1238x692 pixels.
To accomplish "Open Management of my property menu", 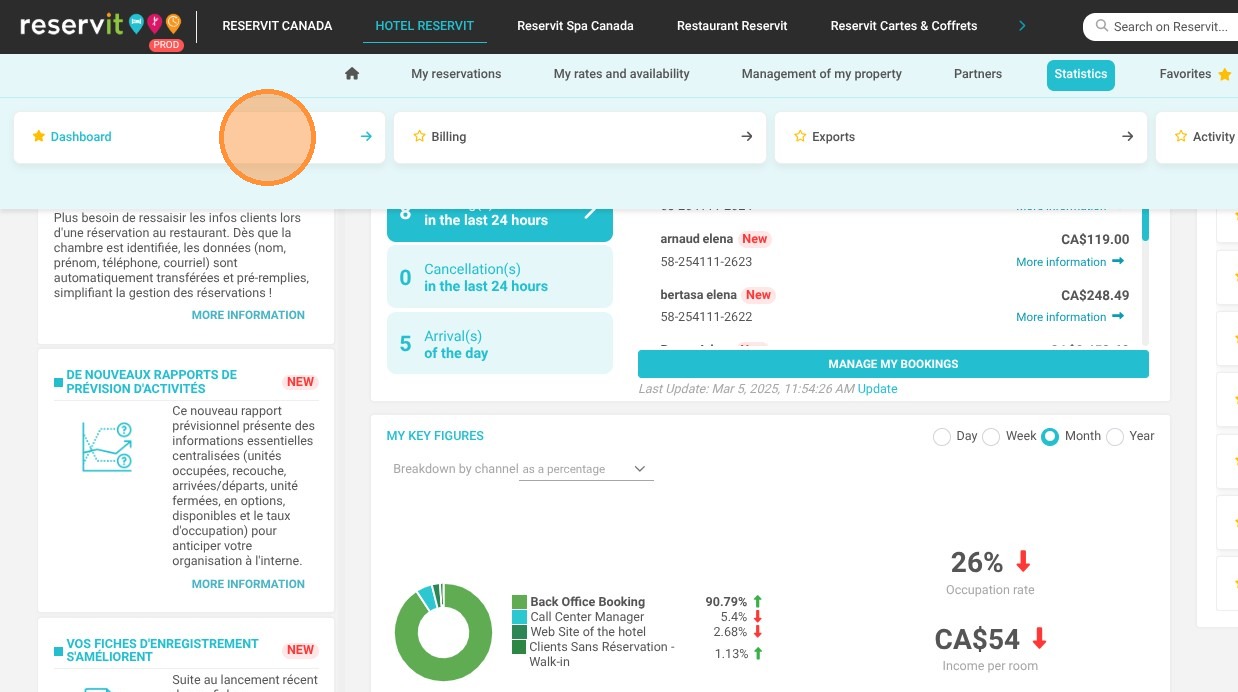I will pyautogui.click(x=822, y=74).
